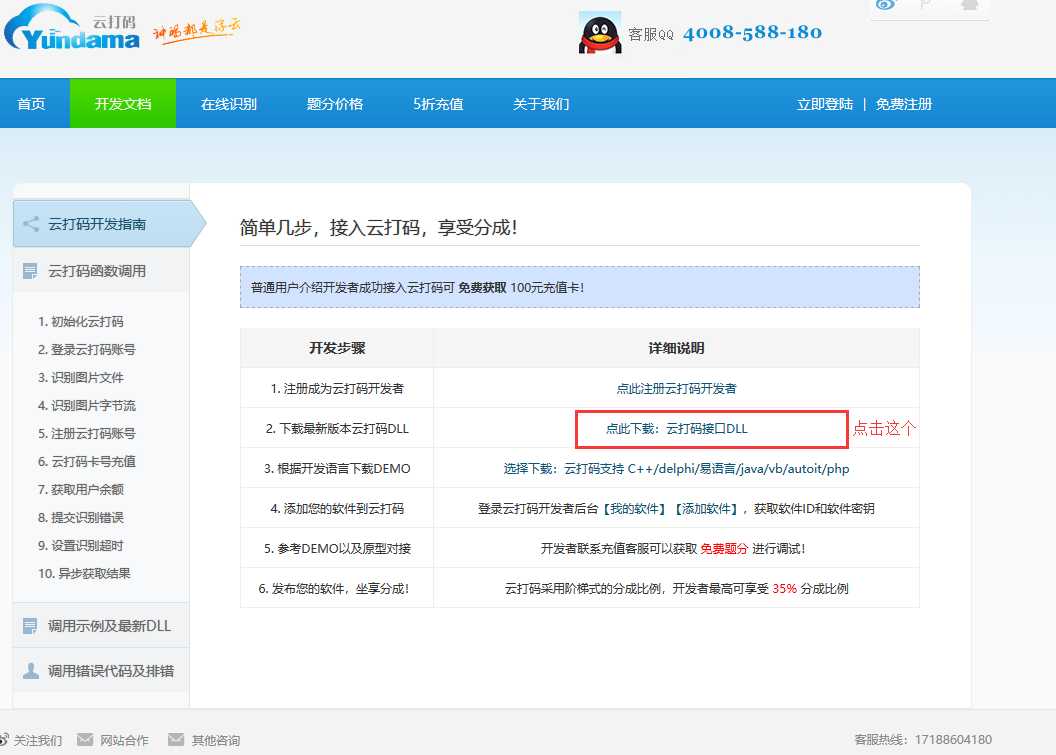The image size is (1056, 755).
Task: Open the 题分价格 page
Action: (x=334, y=102)
